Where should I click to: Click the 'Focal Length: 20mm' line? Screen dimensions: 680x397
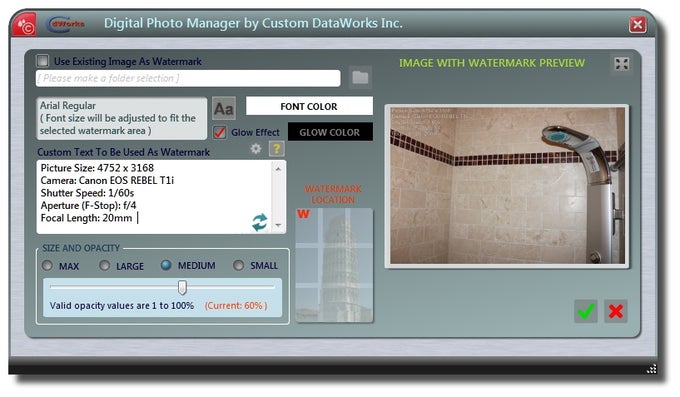(x=86, y=218)
